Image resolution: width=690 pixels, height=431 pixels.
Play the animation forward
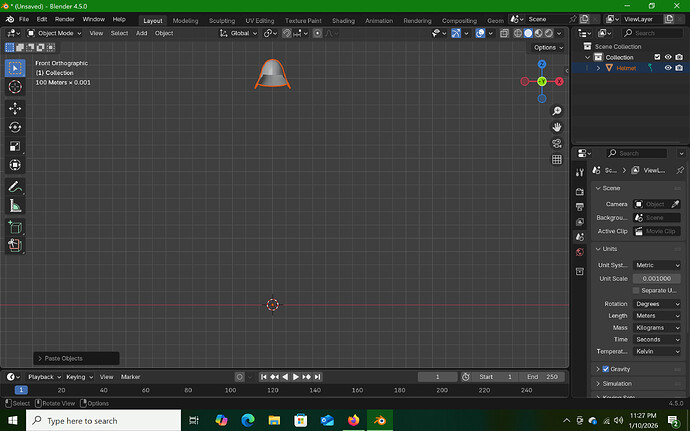(x=296, y=377)
